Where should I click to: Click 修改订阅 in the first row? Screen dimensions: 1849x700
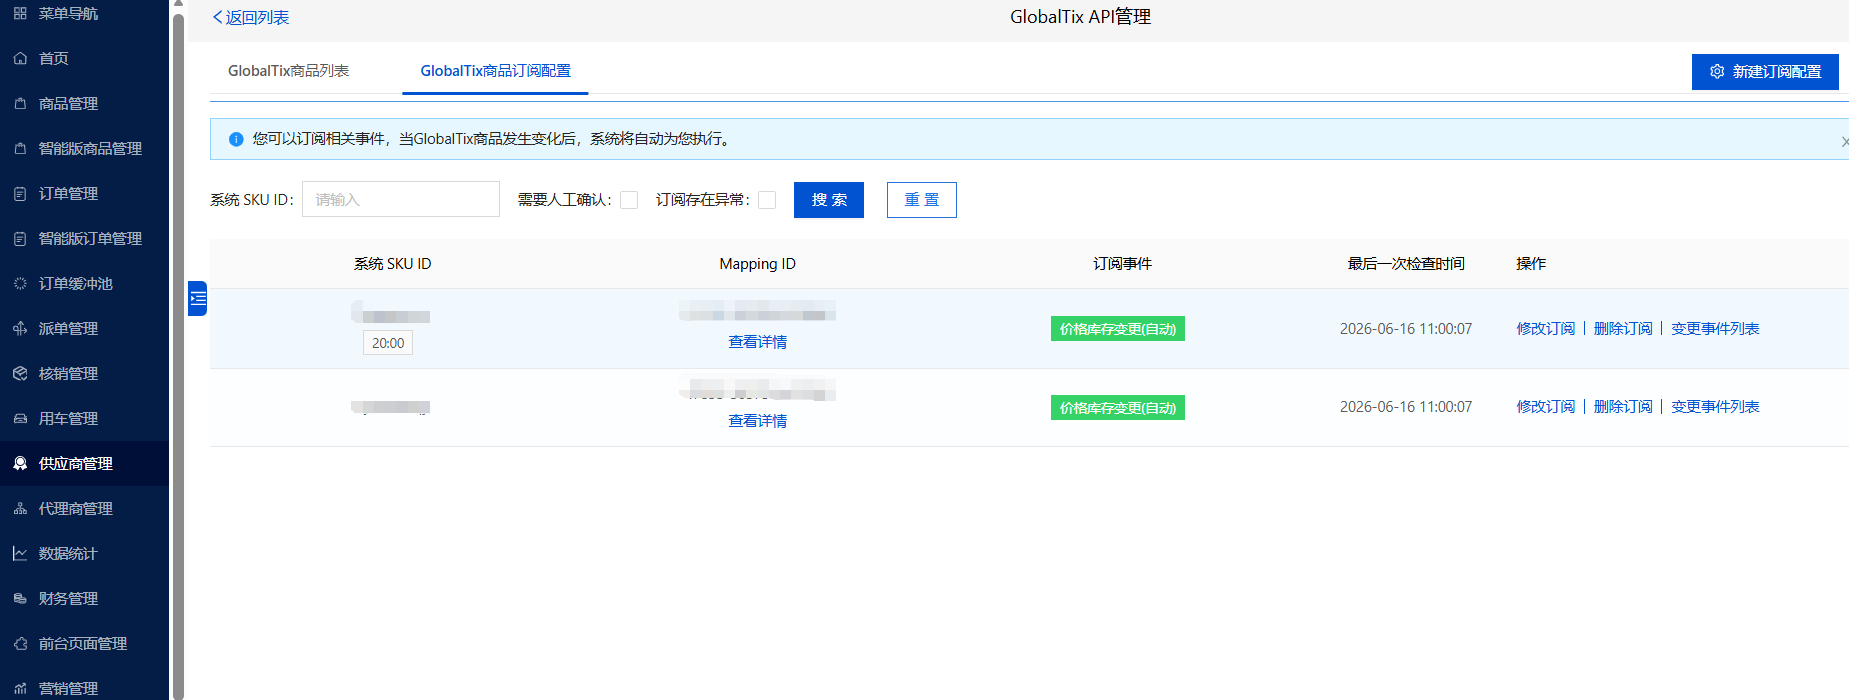[x=1546, y=329]
